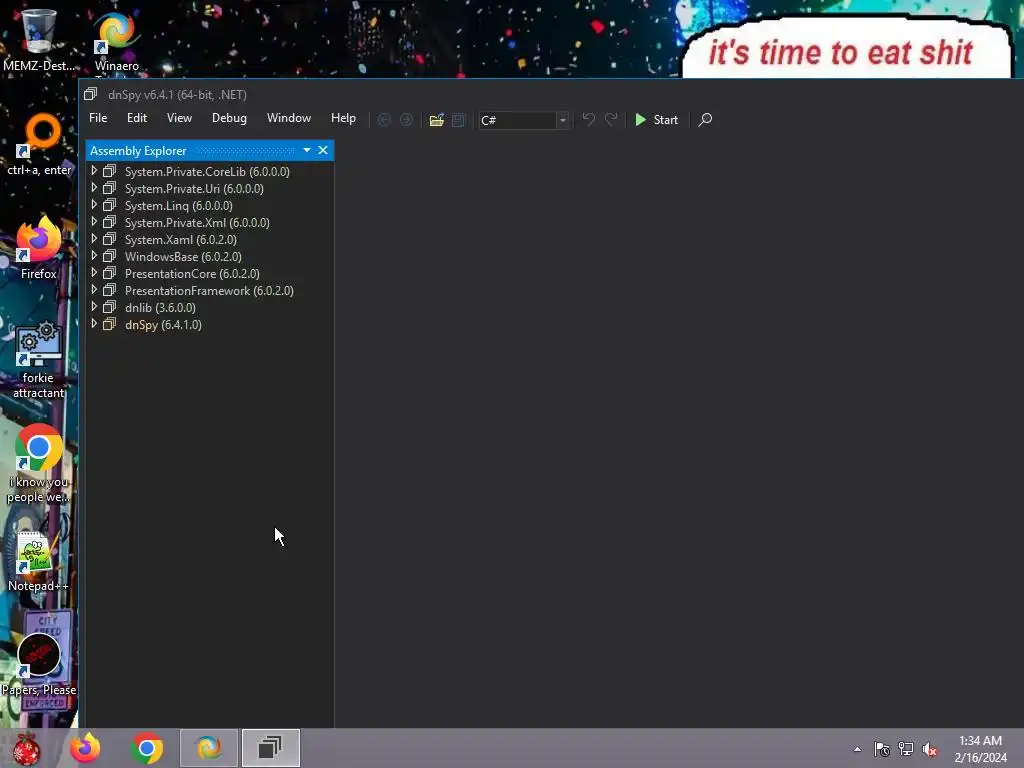Click the muted volume tray icon

pos(930,749)
